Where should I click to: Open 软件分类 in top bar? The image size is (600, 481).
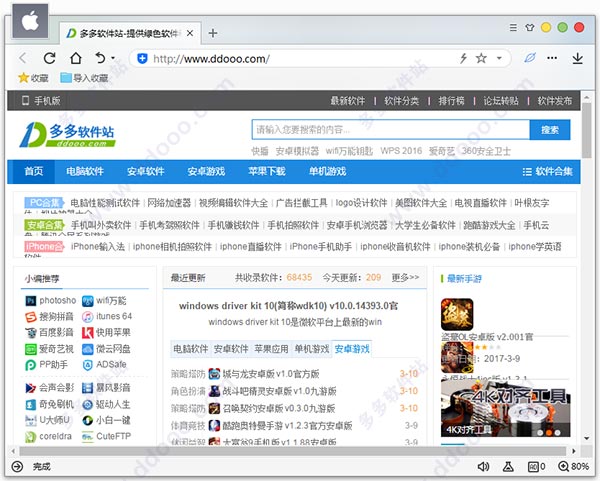pyautogui.click(x=401, y=101)
